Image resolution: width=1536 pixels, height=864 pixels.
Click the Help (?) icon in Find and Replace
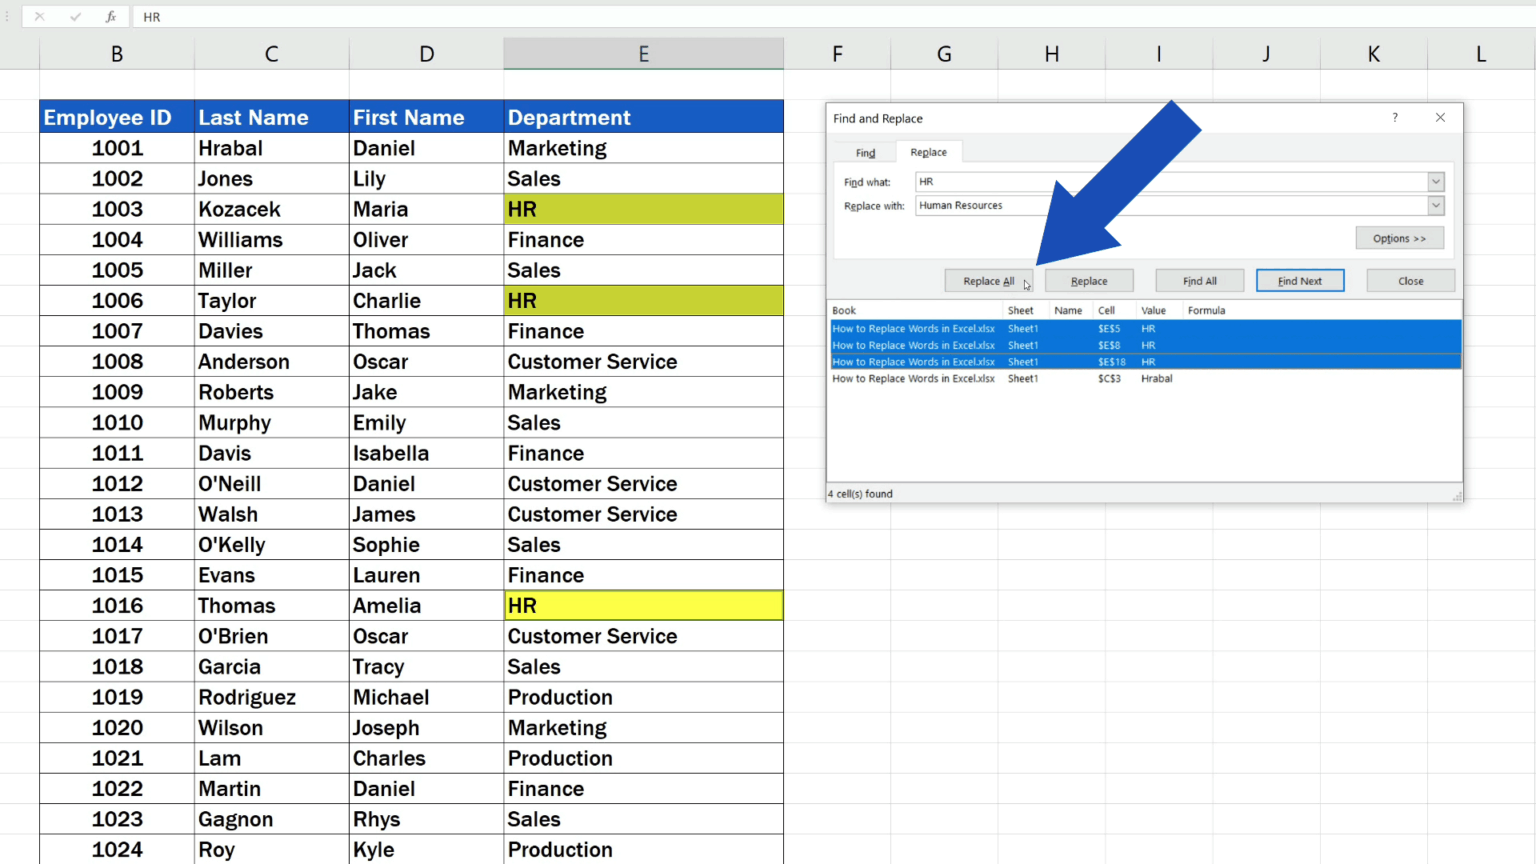pos(1394,117)
